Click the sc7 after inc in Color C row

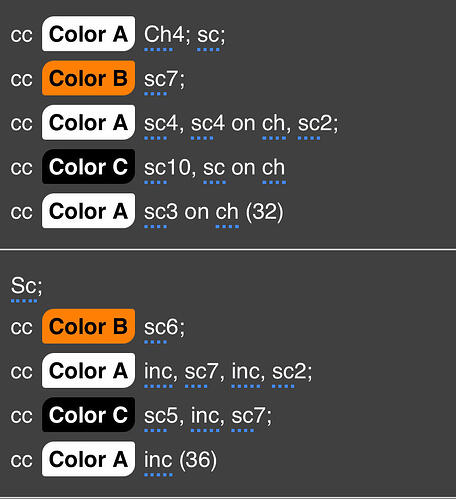[243, 416]
